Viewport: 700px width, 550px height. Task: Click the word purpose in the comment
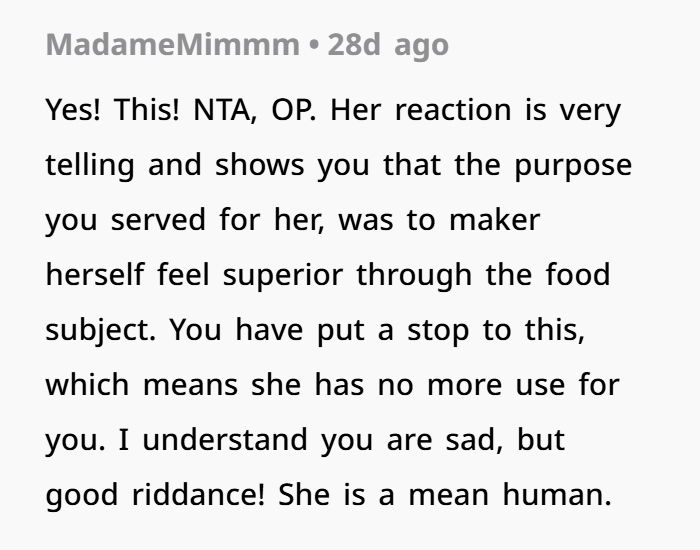pyautogui.click(x=573, y=166)
